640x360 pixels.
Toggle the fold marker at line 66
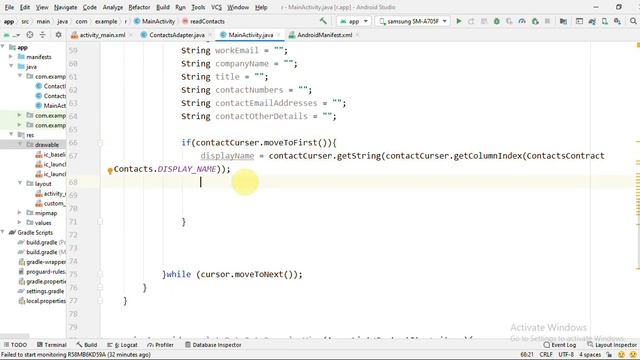(x=100, y=142)
